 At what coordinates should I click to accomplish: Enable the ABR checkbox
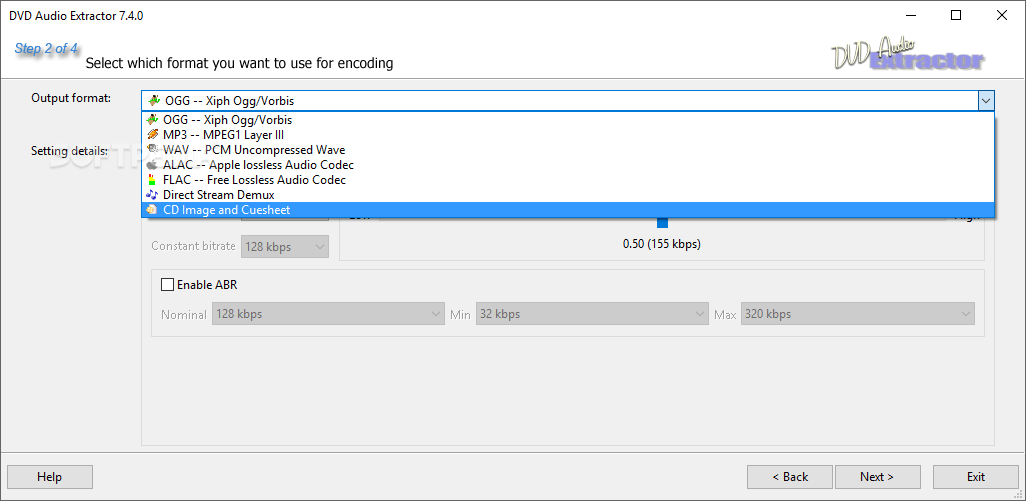[168, 285]
